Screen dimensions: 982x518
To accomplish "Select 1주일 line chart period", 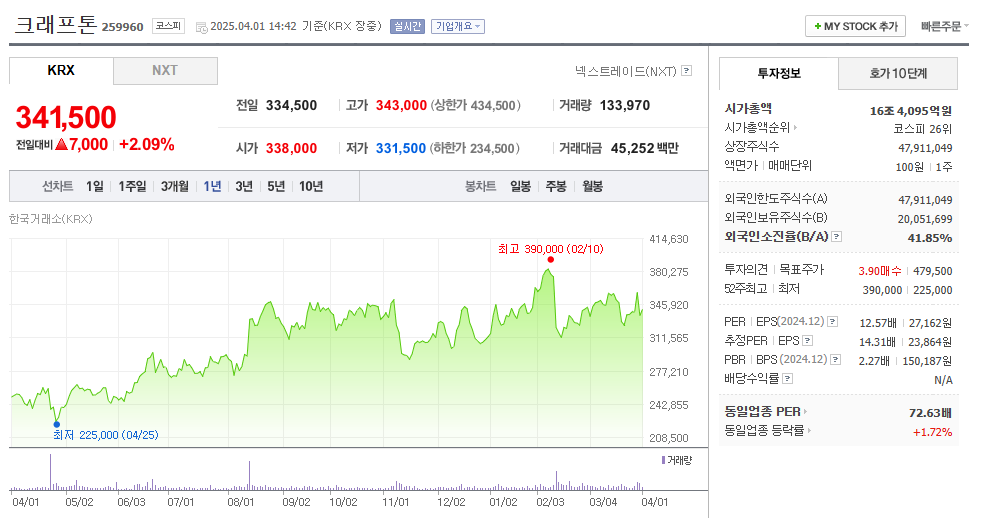I will pos(132,187).
